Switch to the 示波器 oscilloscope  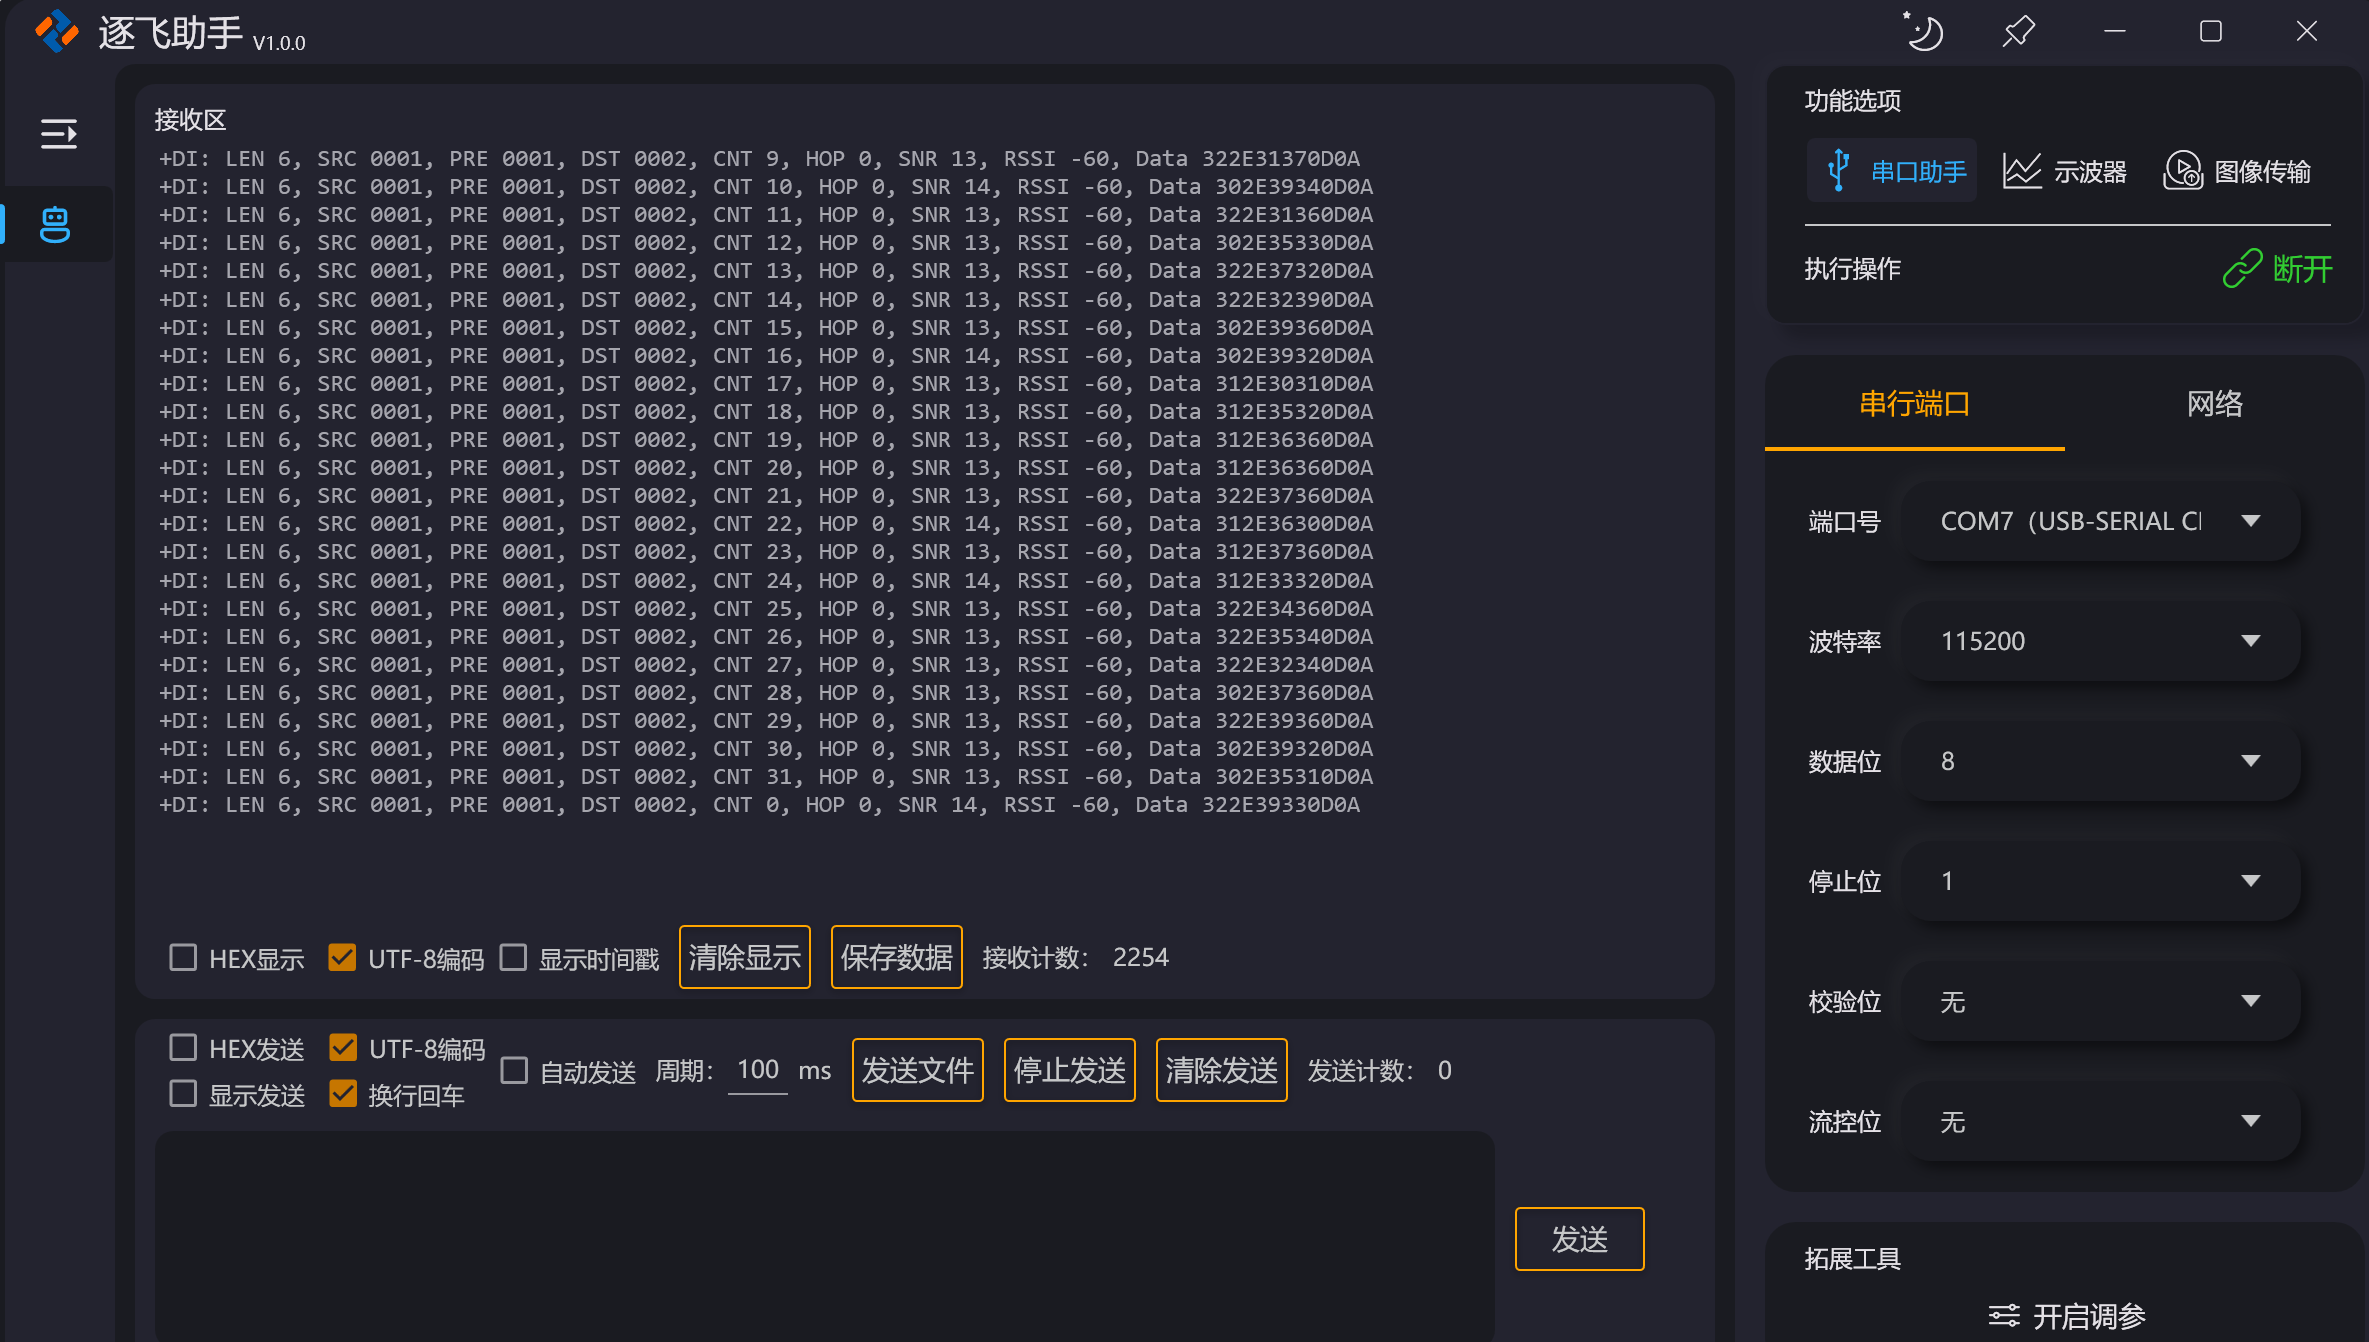pos(2064,171)
